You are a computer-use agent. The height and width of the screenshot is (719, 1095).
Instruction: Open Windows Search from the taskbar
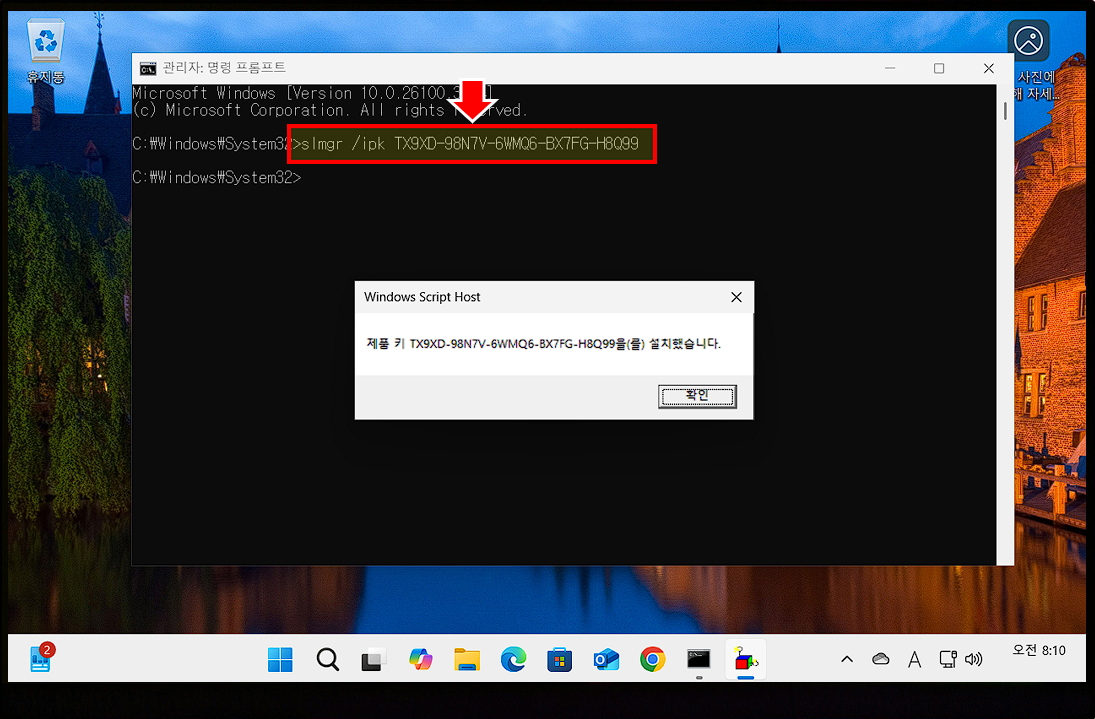(326, 659)
